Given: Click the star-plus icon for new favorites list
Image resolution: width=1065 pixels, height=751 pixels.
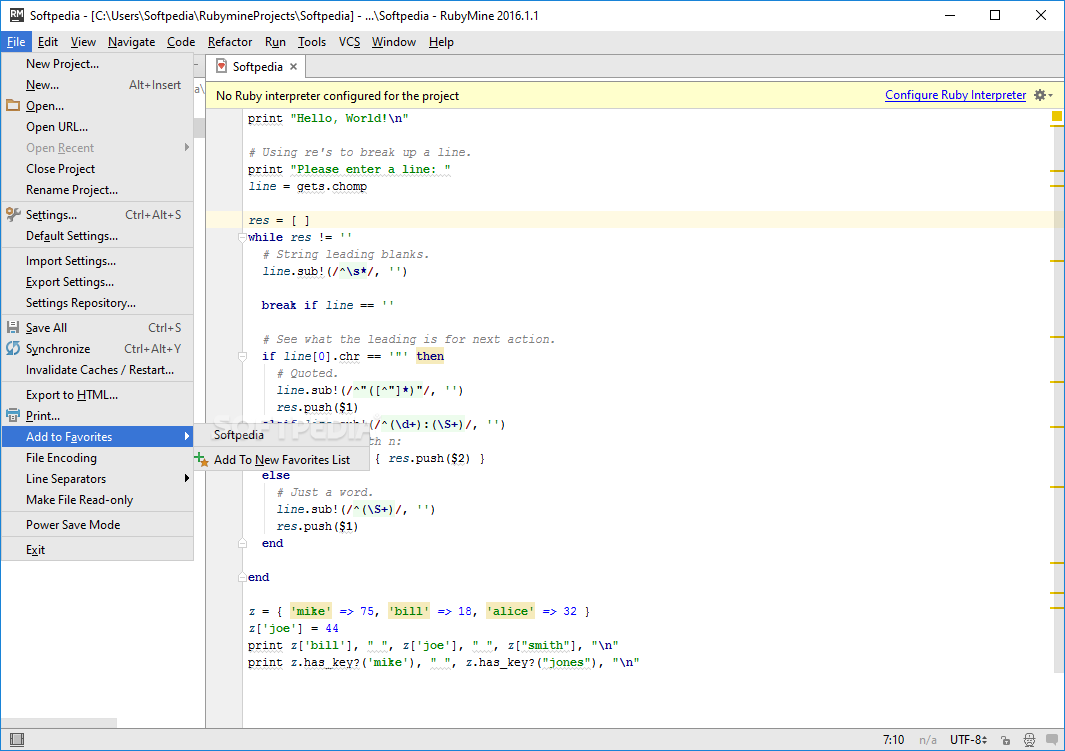Looking at the screenshot, I should [x=202, y=460].
